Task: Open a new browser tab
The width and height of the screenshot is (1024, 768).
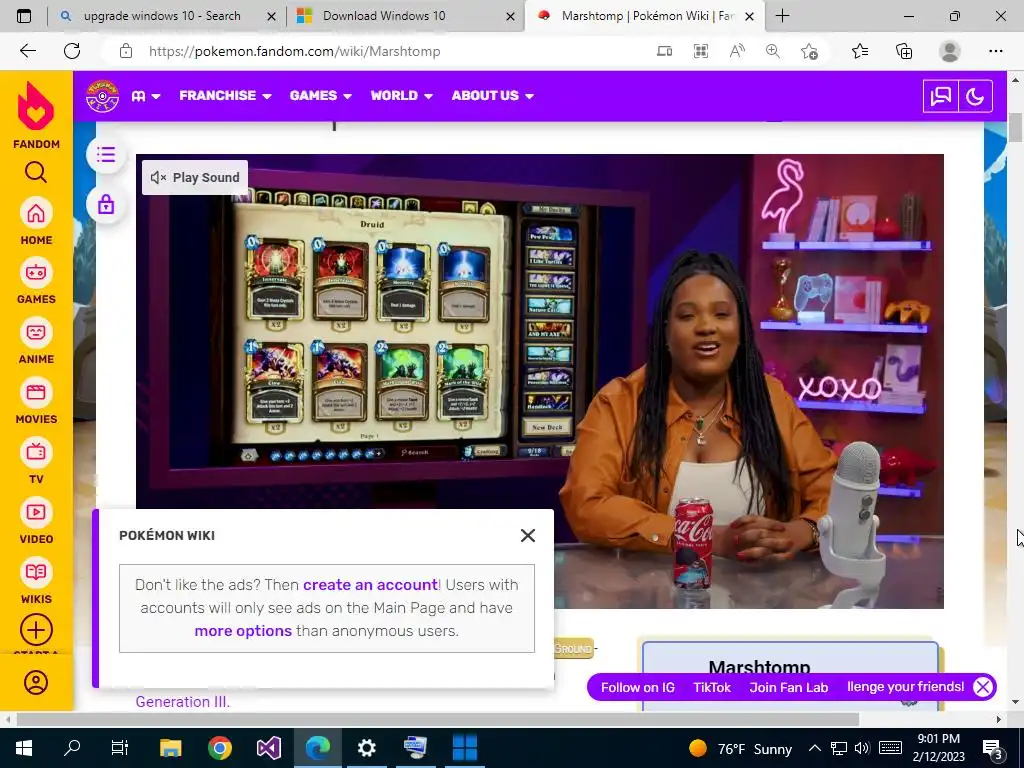Action: [782, 16]
